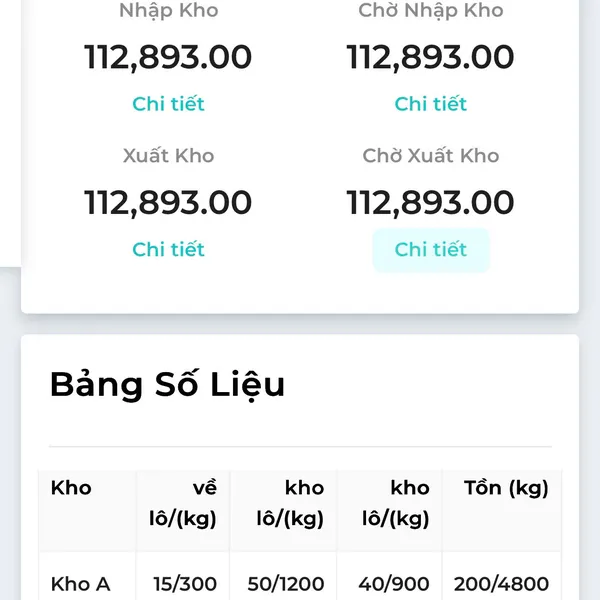The width and height of the screenshot is (600, 600).
Task: Select the Kho A row cell
Action: 80,584
